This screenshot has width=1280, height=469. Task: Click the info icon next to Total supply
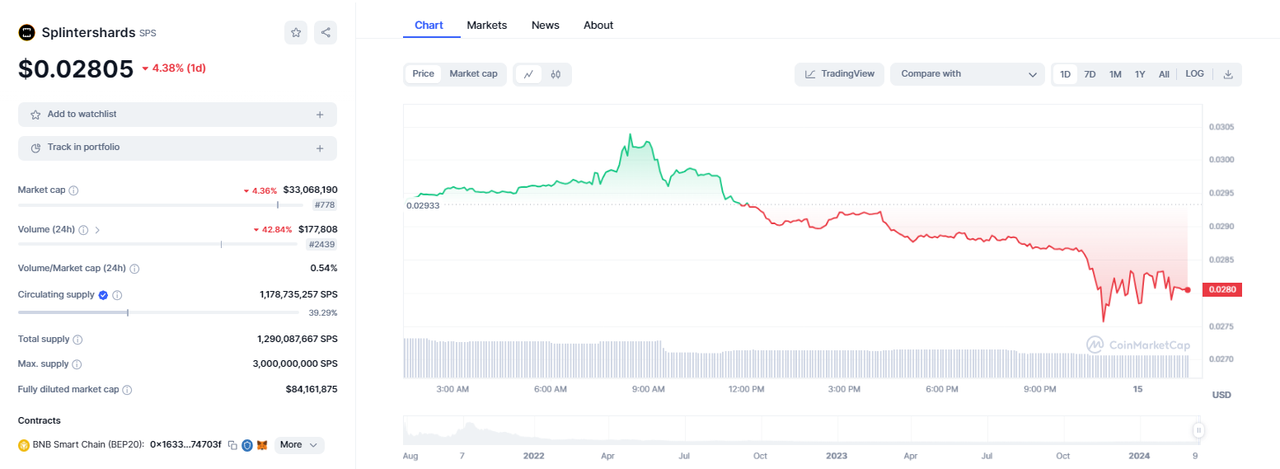pos(77,340)
